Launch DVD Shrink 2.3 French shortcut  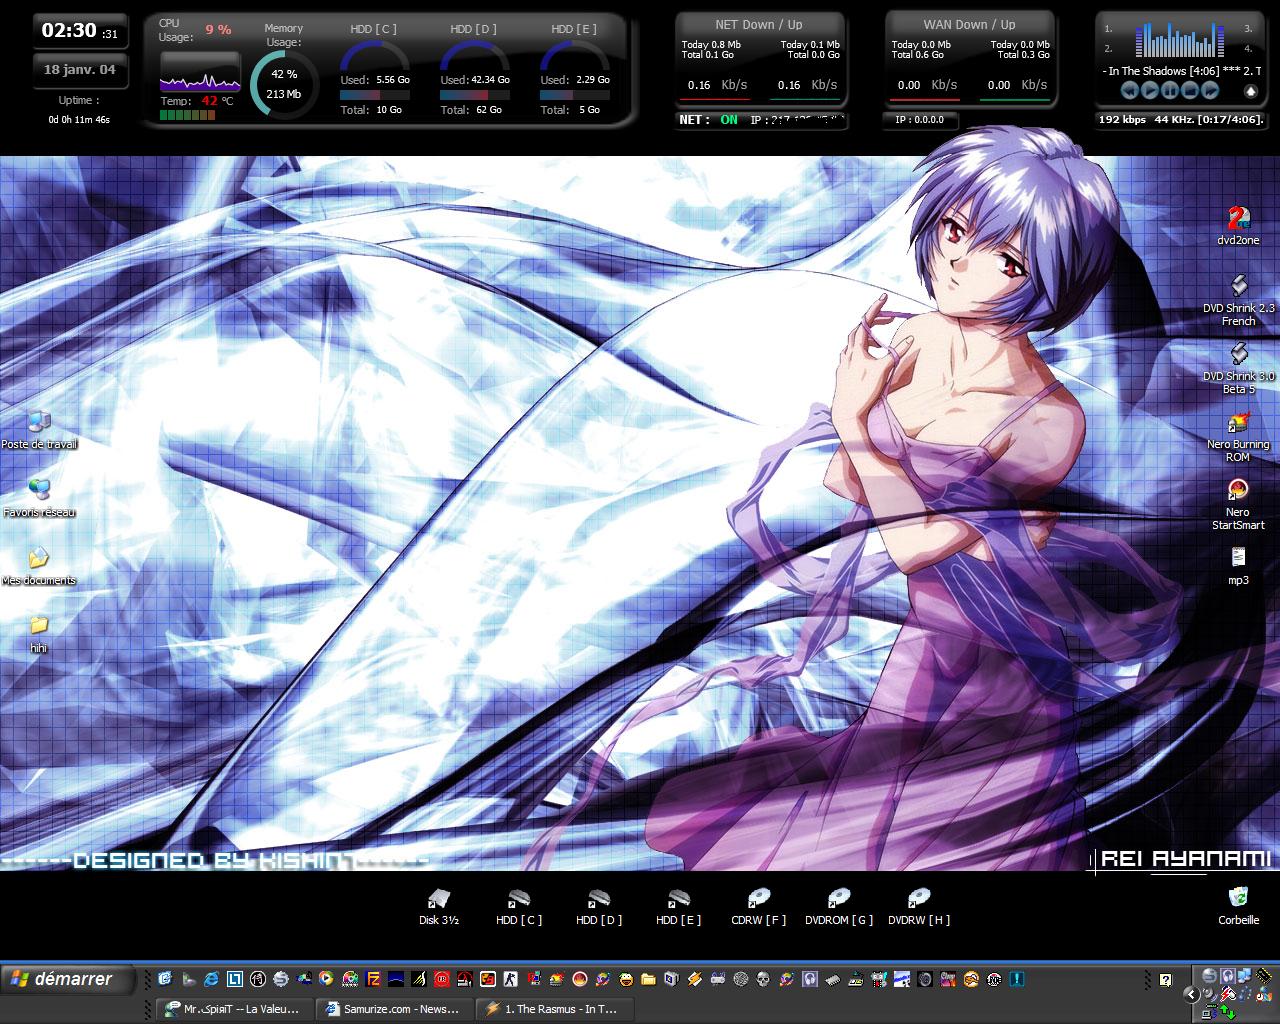pos(1238,288)
